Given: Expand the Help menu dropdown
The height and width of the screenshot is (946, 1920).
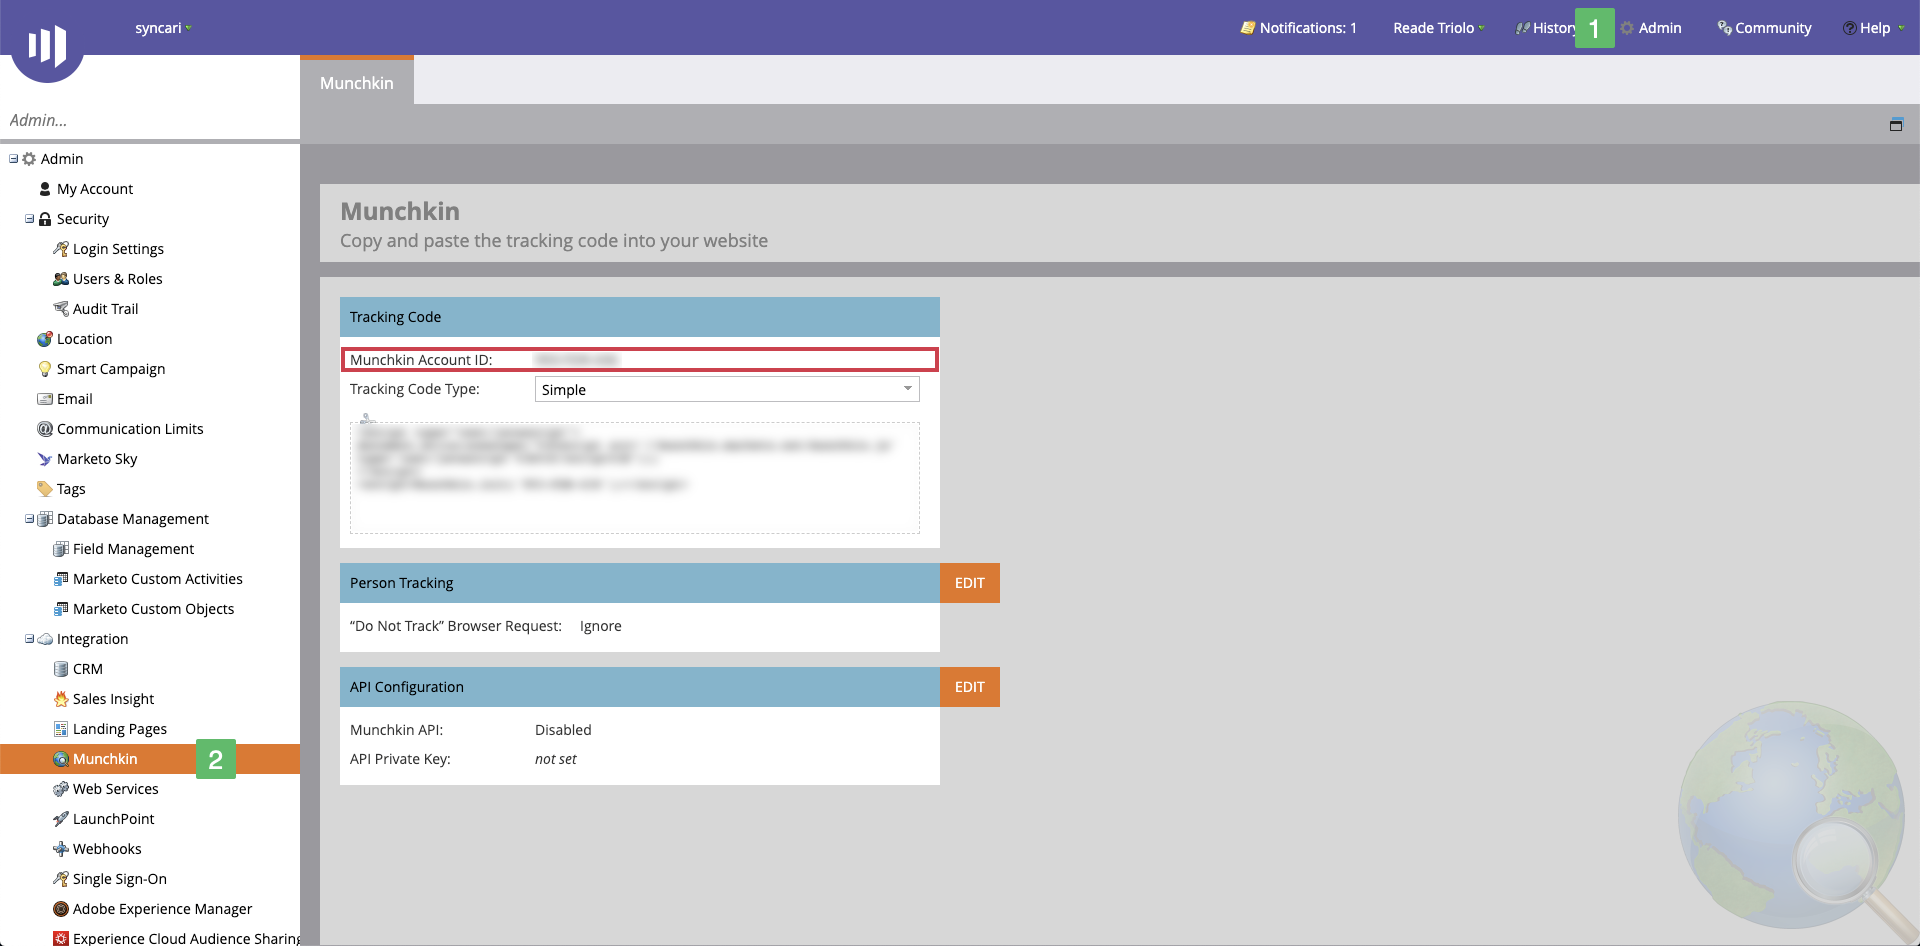Looking at the screenshot, I should [x=1874, y=28].
